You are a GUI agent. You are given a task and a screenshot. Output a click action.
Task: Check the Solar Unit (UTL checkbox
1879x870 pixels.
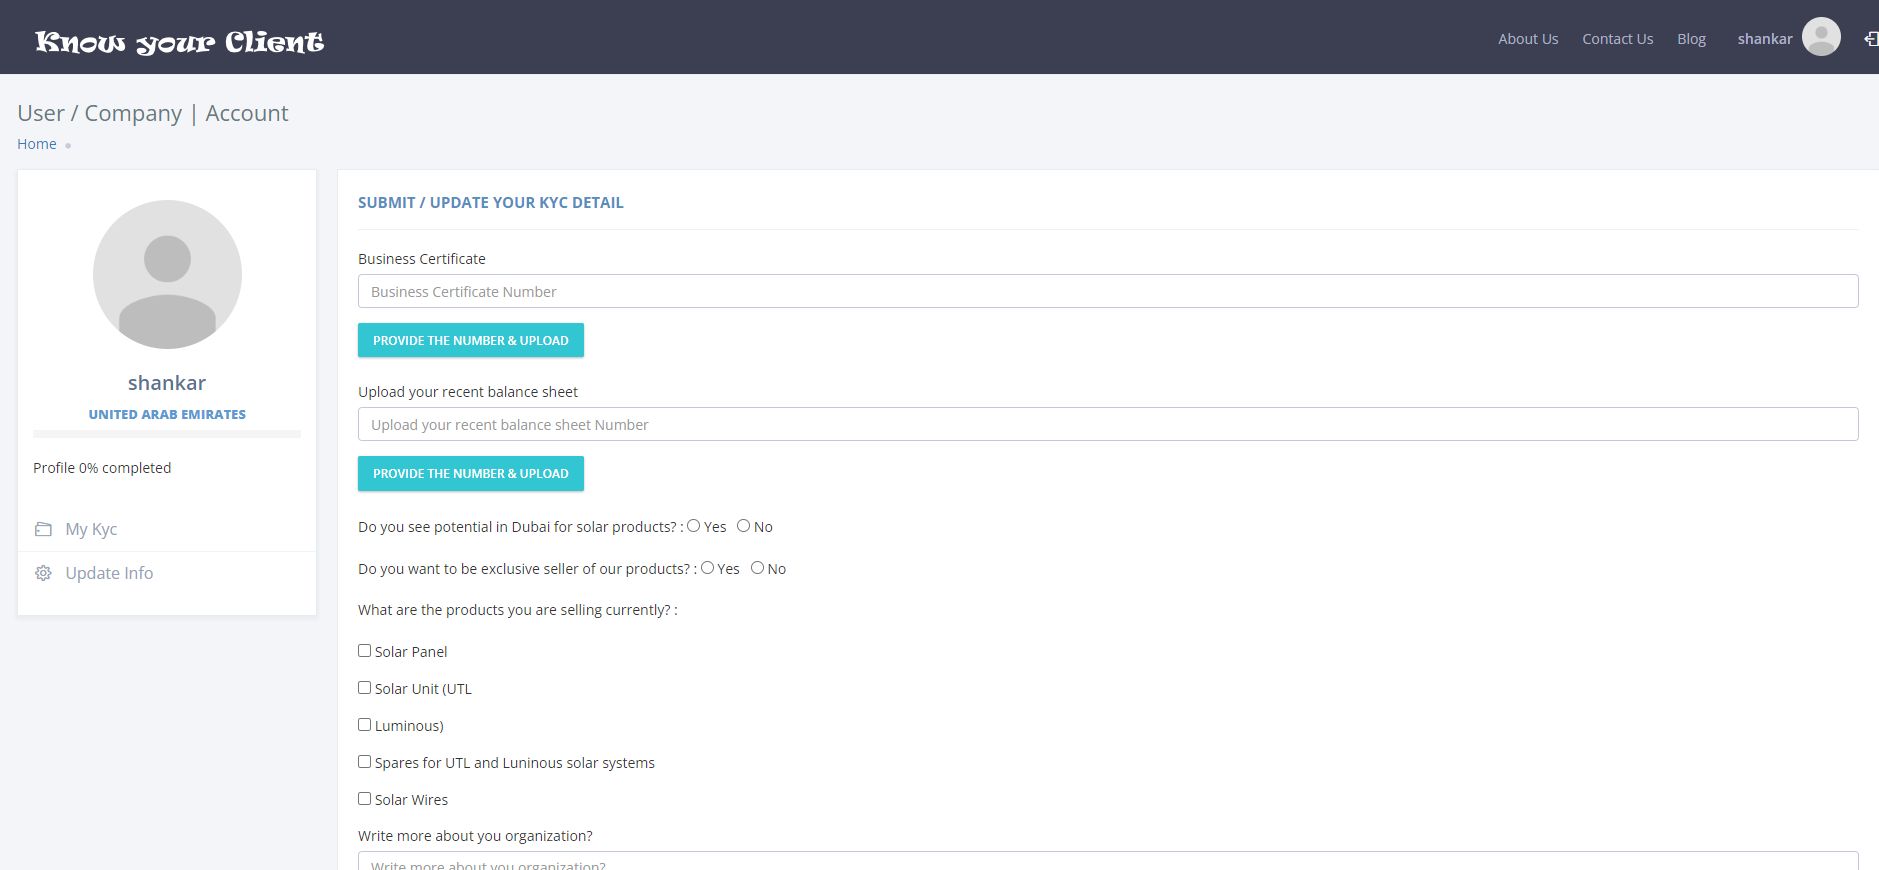(365, 688)
